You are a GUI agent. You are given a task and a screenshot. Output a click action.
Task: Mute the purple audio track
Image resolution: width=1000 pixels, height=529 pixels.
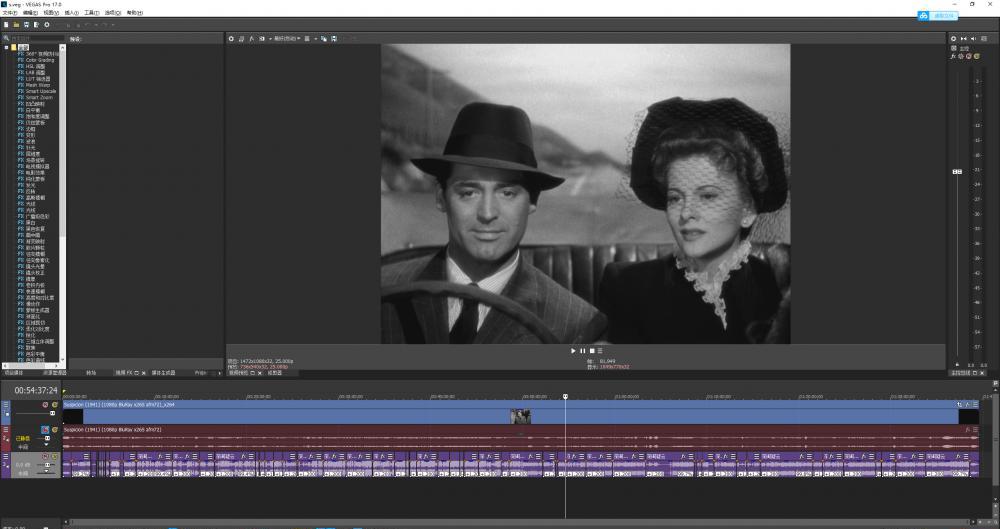pos(45,457)
